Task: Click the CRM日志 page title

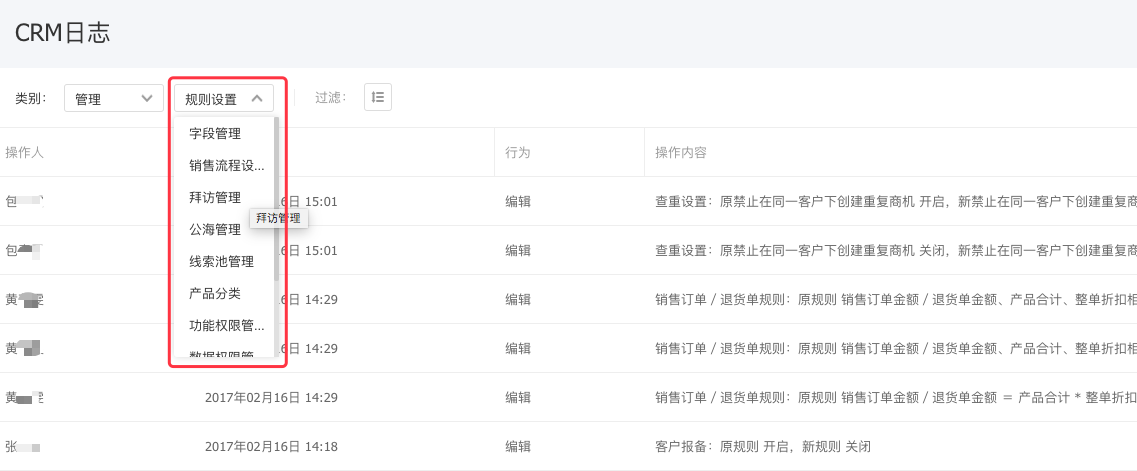Action: click(x=62, y=32)
